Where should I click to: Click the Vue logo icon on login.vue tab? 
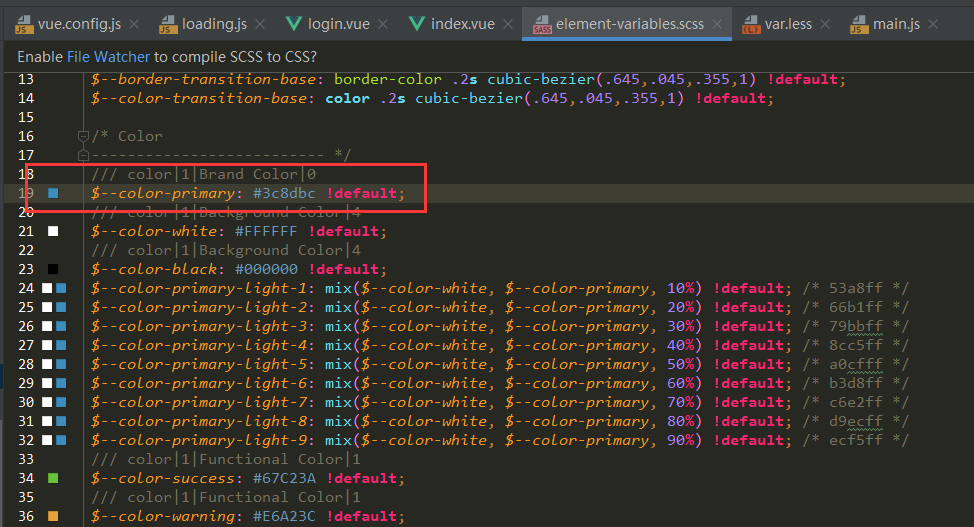(x=294, y=24)
